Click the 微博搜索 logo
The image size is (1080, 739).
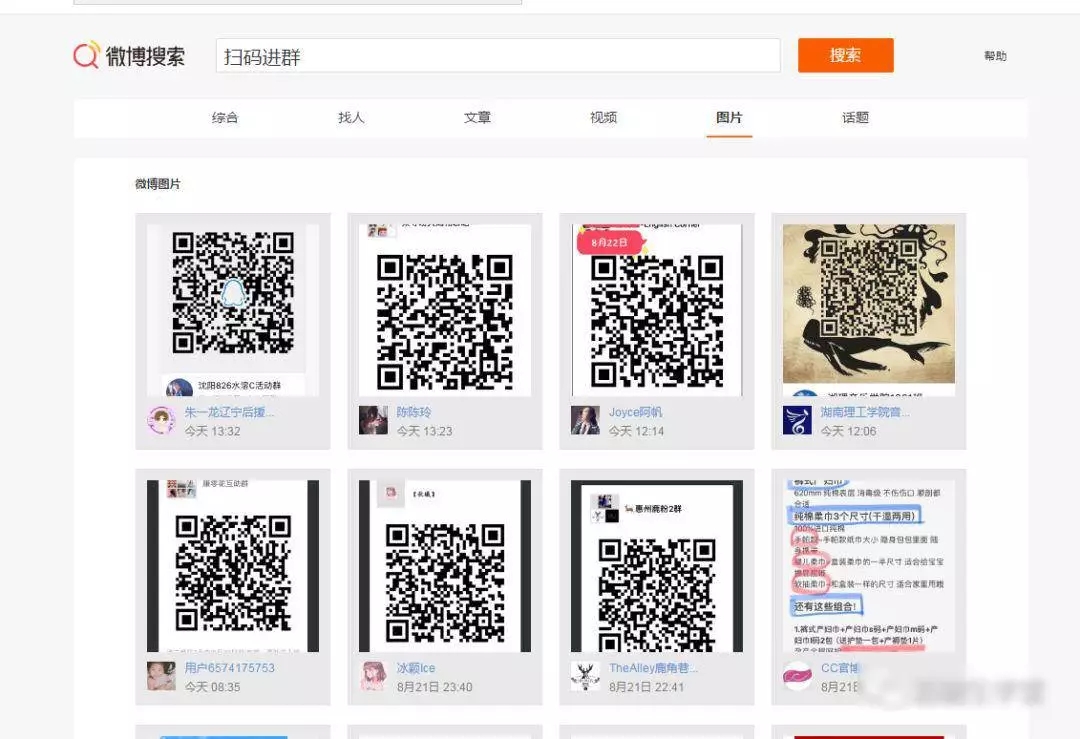click(129, 55)
